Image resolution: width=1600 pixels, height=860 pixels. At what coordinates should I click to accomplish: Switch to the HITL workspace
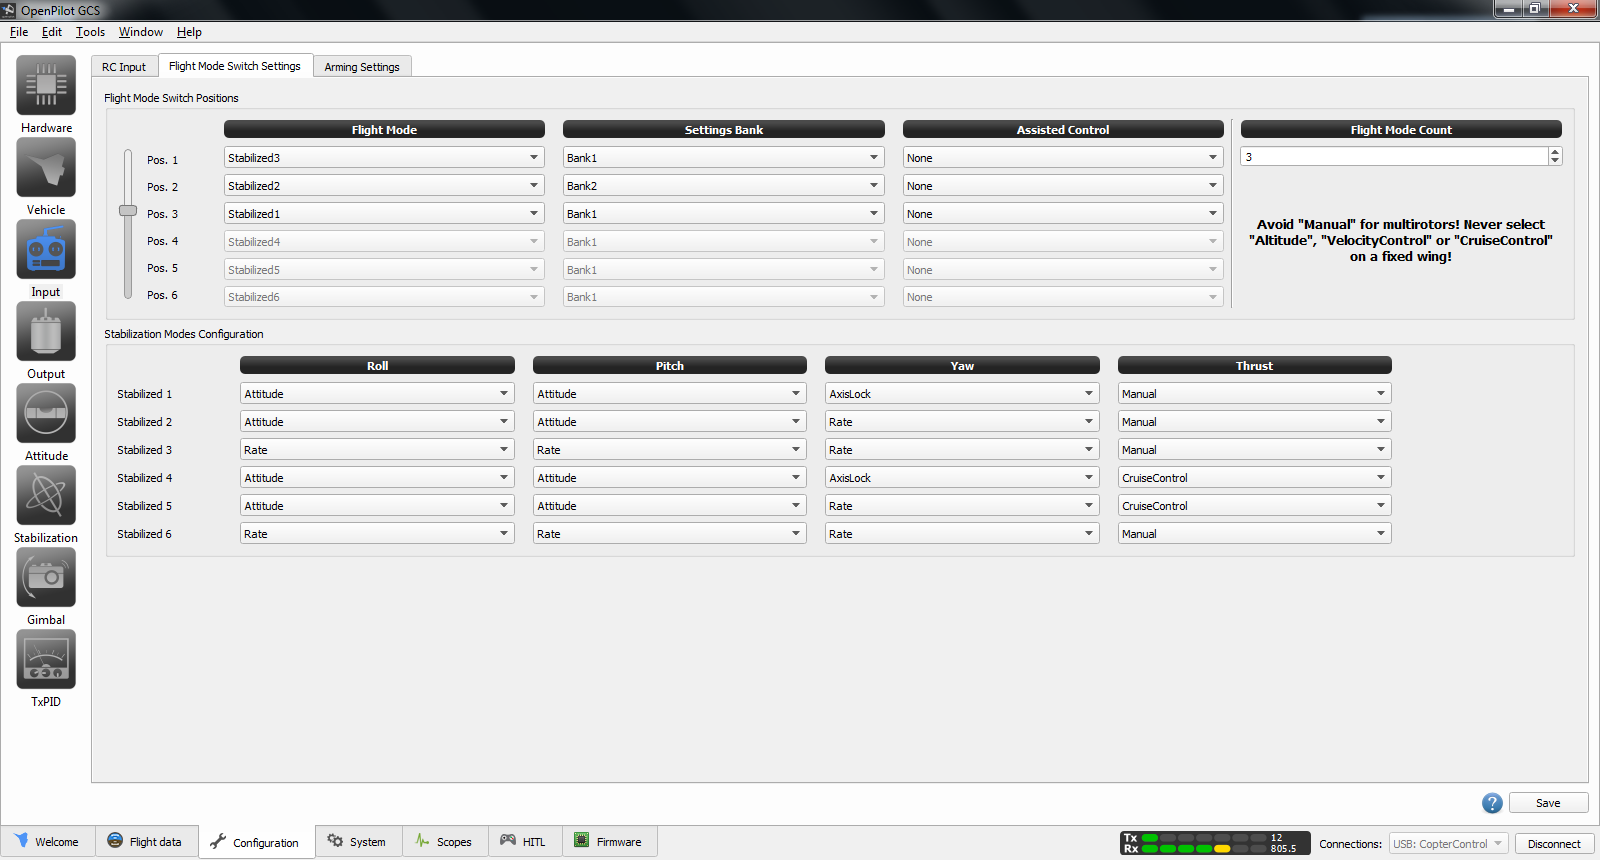point(524,842)
